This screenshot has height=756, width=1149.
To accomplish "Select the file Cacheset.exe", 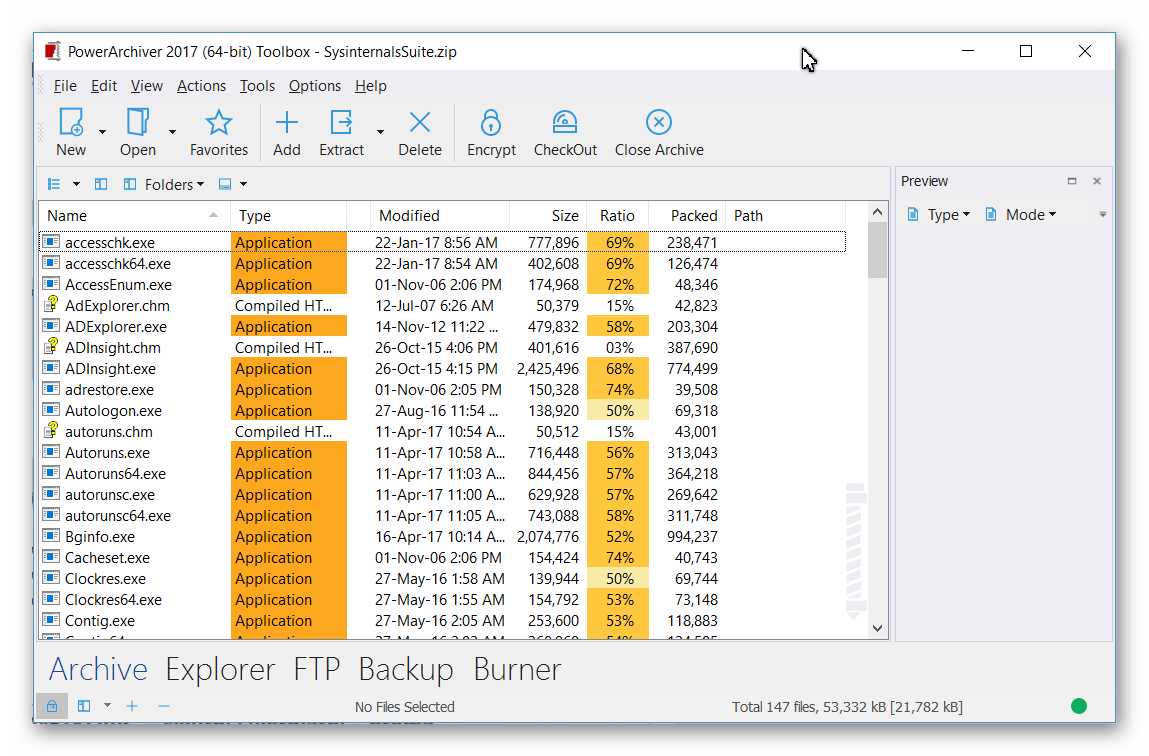I will (107, 557).
